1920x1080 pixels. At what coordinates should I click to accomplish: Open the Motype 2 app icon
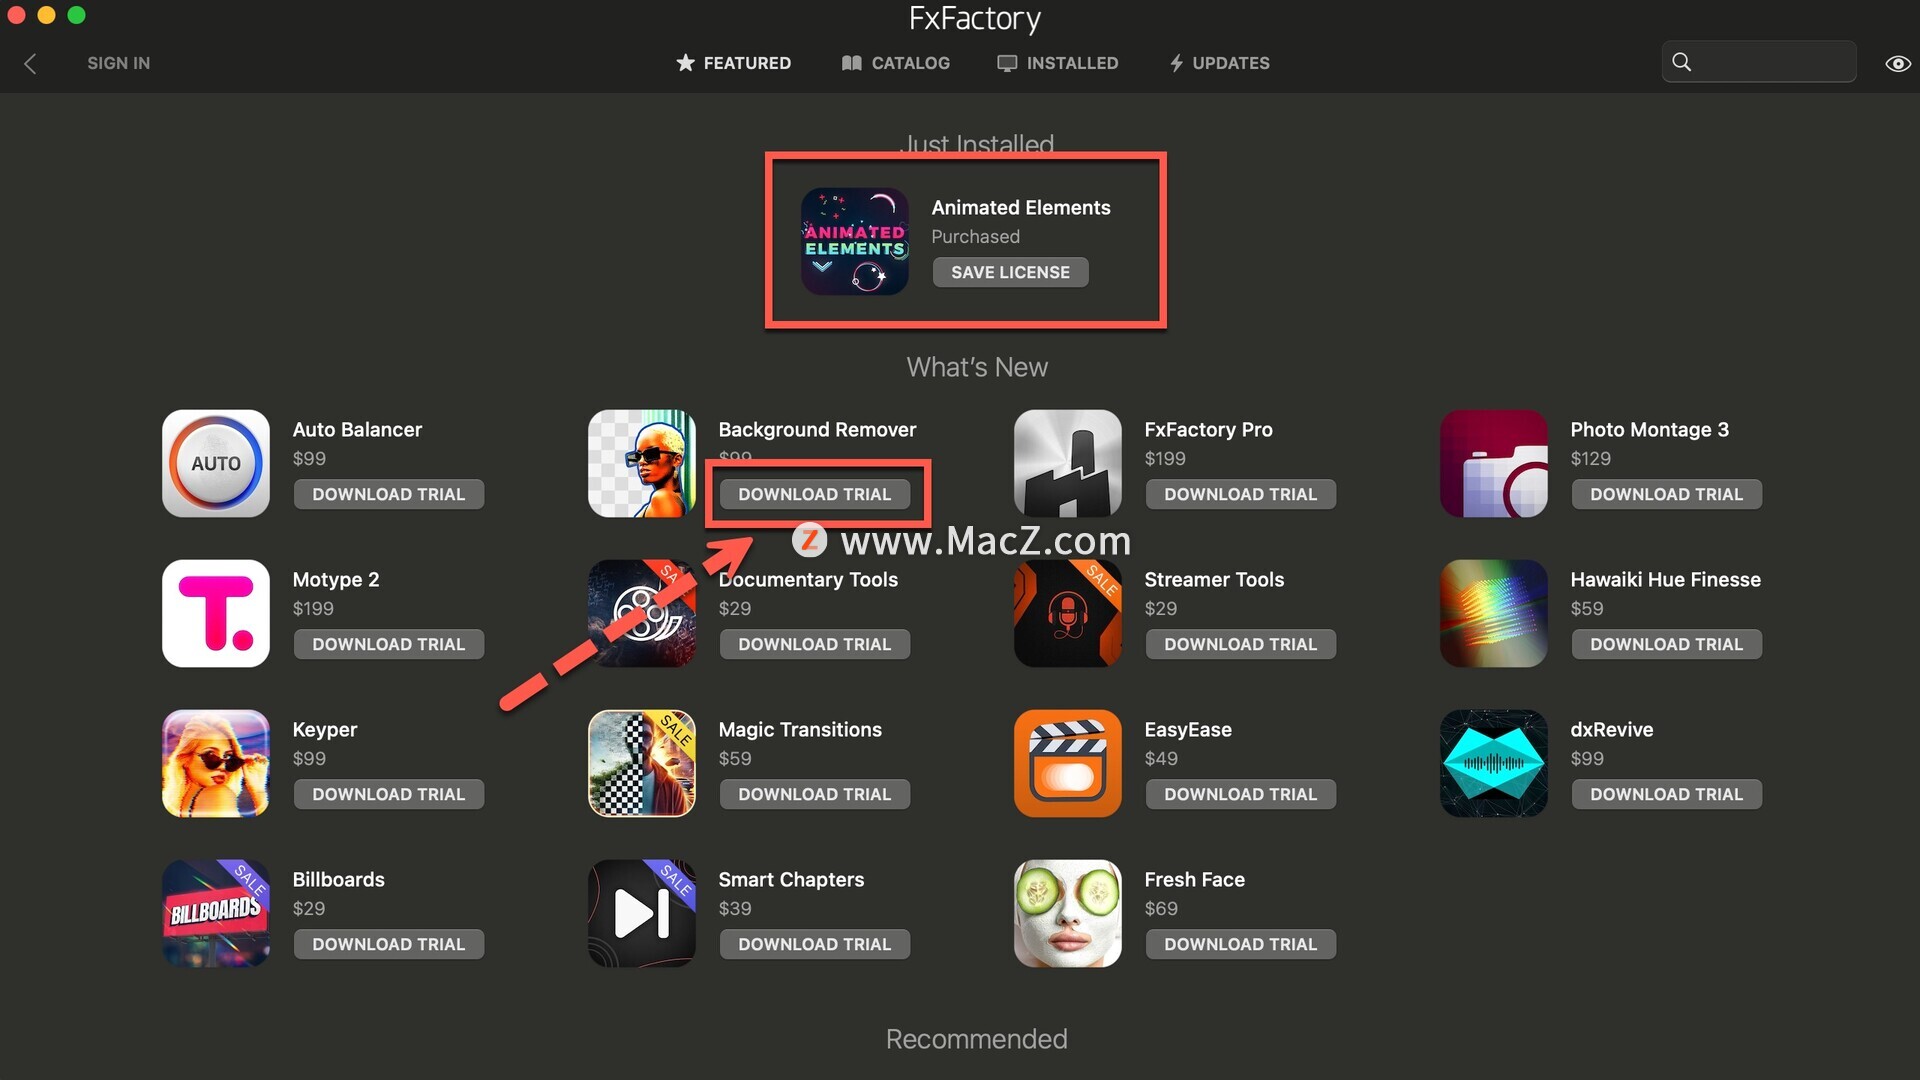pyautogui.click(x=216, y=613)
